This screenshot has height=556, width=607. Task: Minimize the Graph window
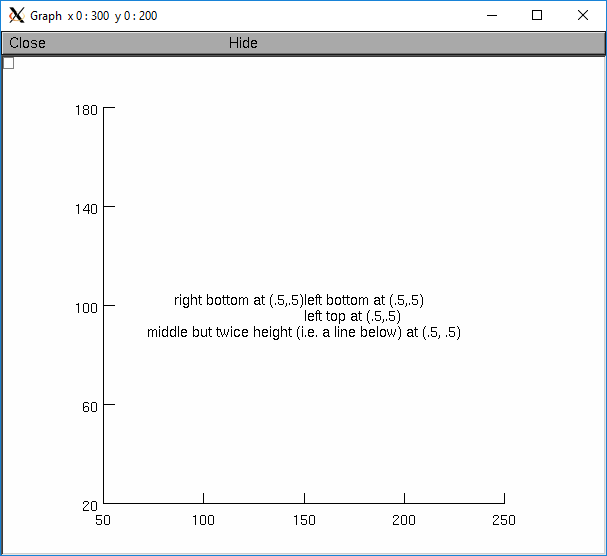point(491,15)
